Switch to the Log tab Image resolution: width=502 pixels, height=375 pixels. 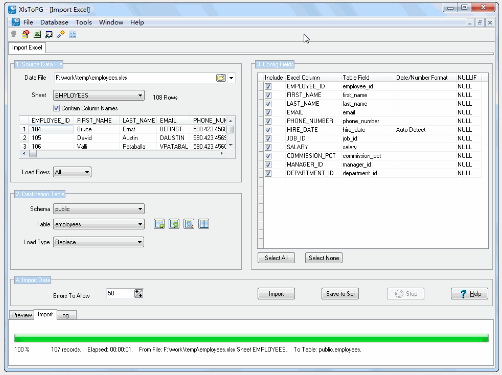66,315
